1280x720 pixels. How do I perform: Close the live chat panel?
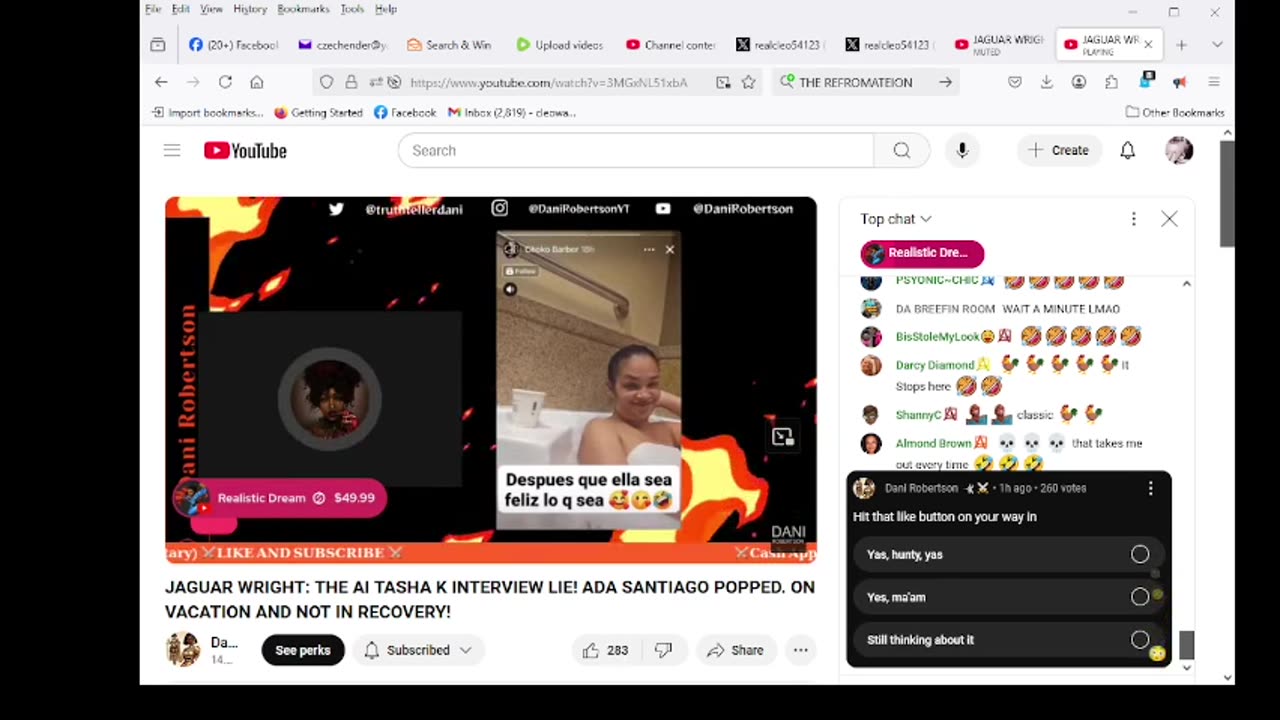tap(1169, 219)
